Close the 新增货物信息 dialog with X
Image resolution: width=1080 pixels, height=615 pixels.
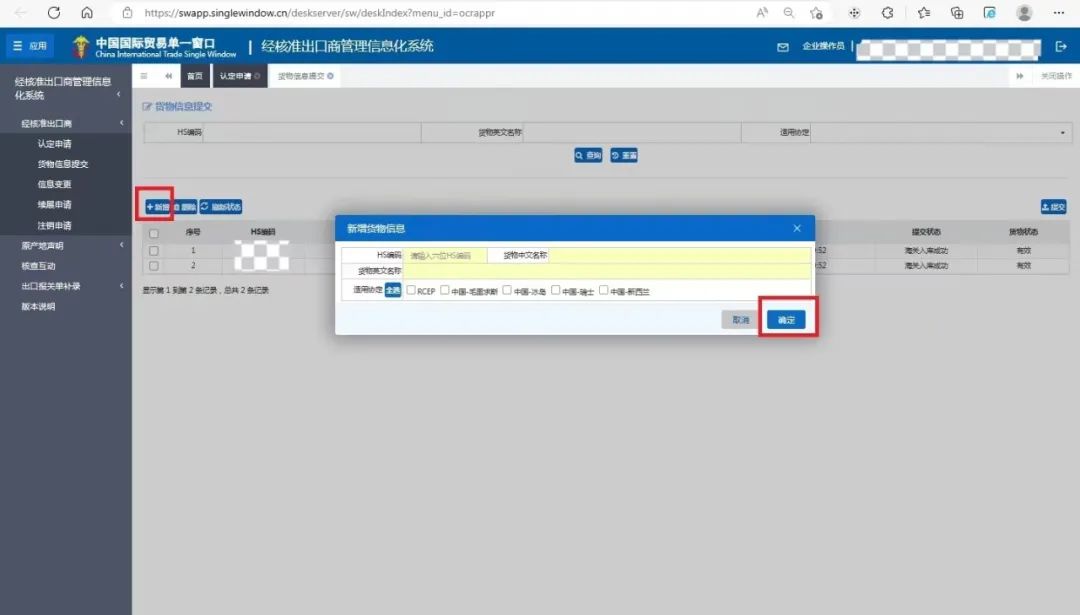coord(797,228)
